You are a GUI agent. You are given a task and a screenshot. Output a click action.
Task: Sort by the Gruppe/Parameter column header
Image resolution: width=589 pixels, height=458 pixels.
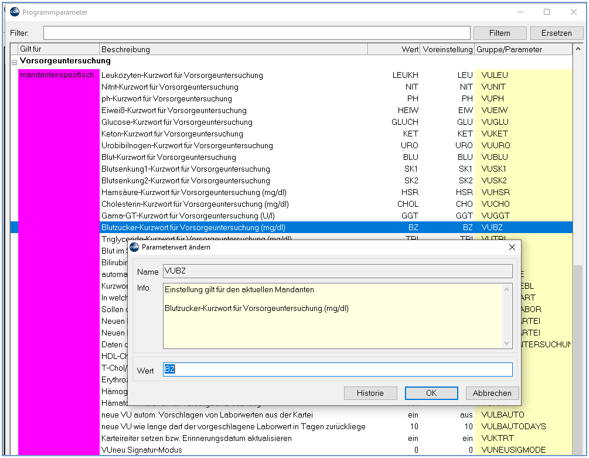[x=523, y=49]
